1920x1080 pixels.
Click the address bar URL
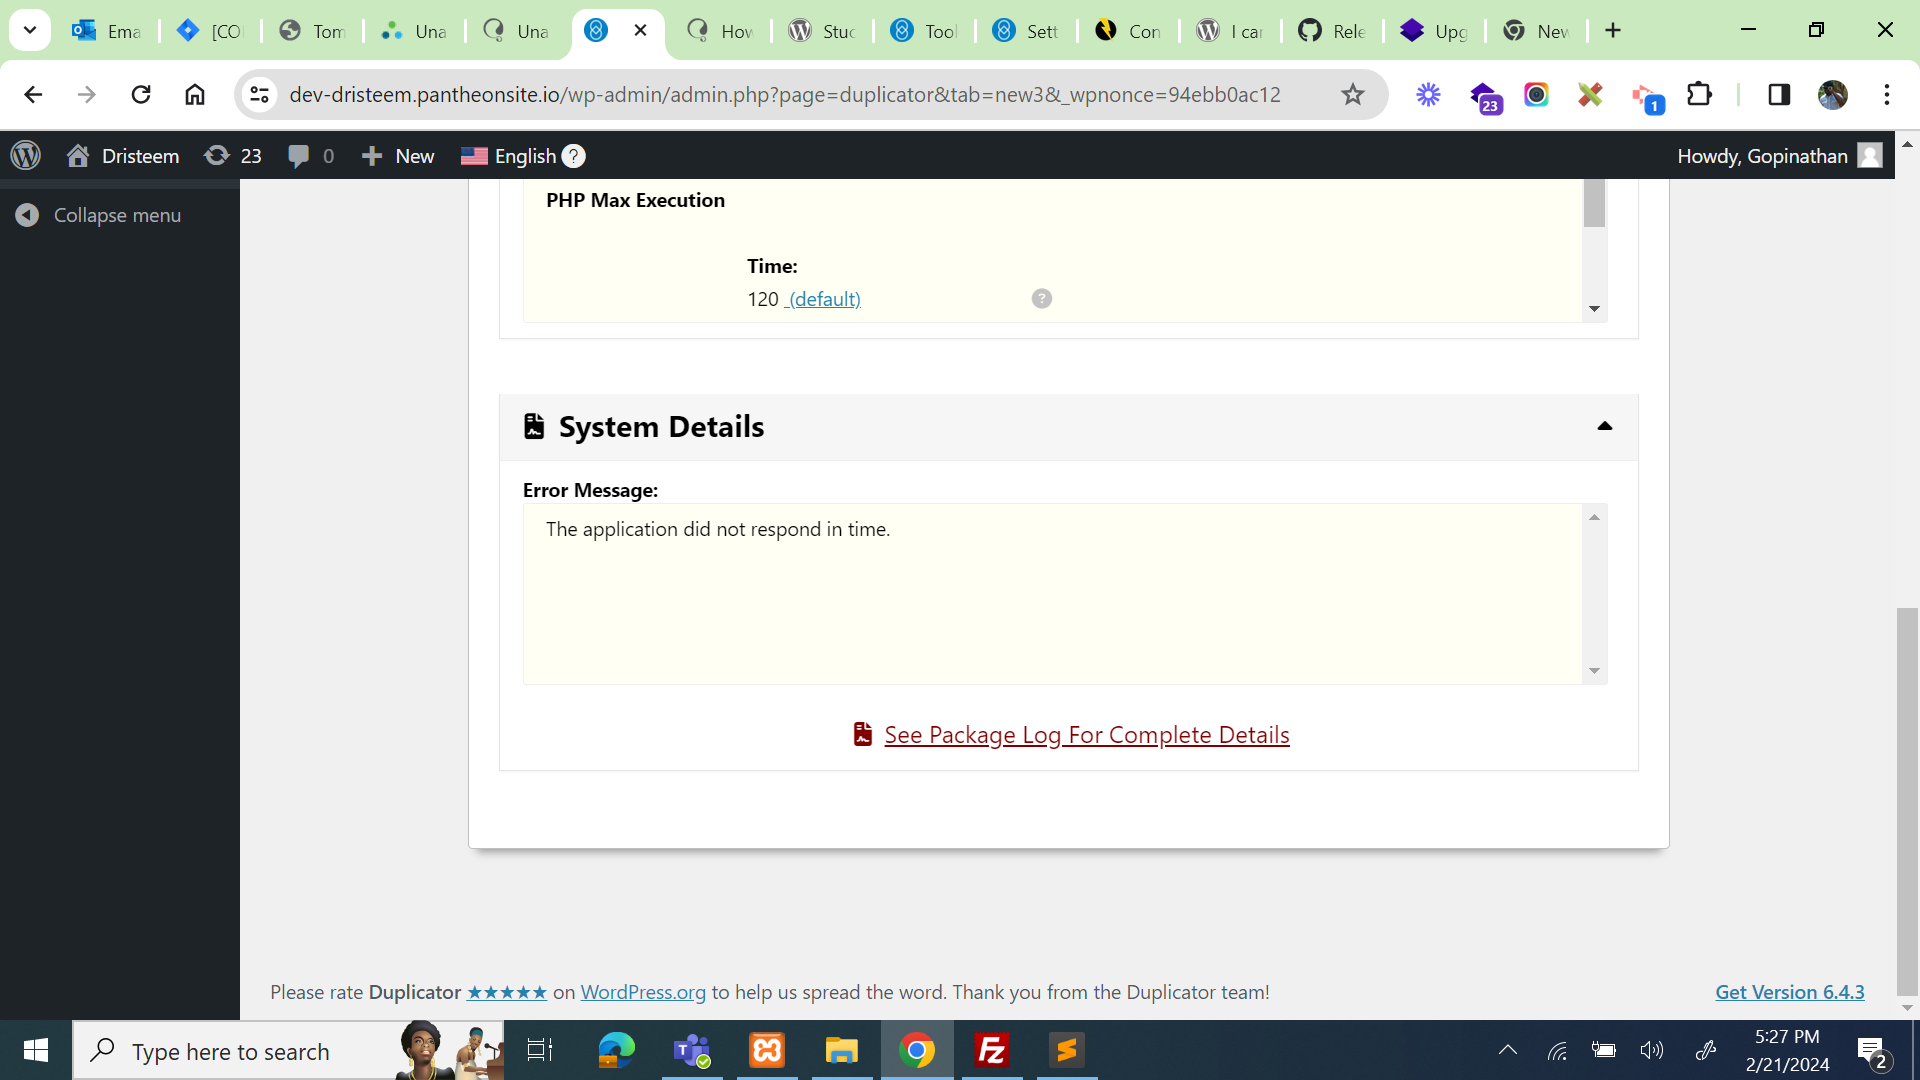point(785,94)
